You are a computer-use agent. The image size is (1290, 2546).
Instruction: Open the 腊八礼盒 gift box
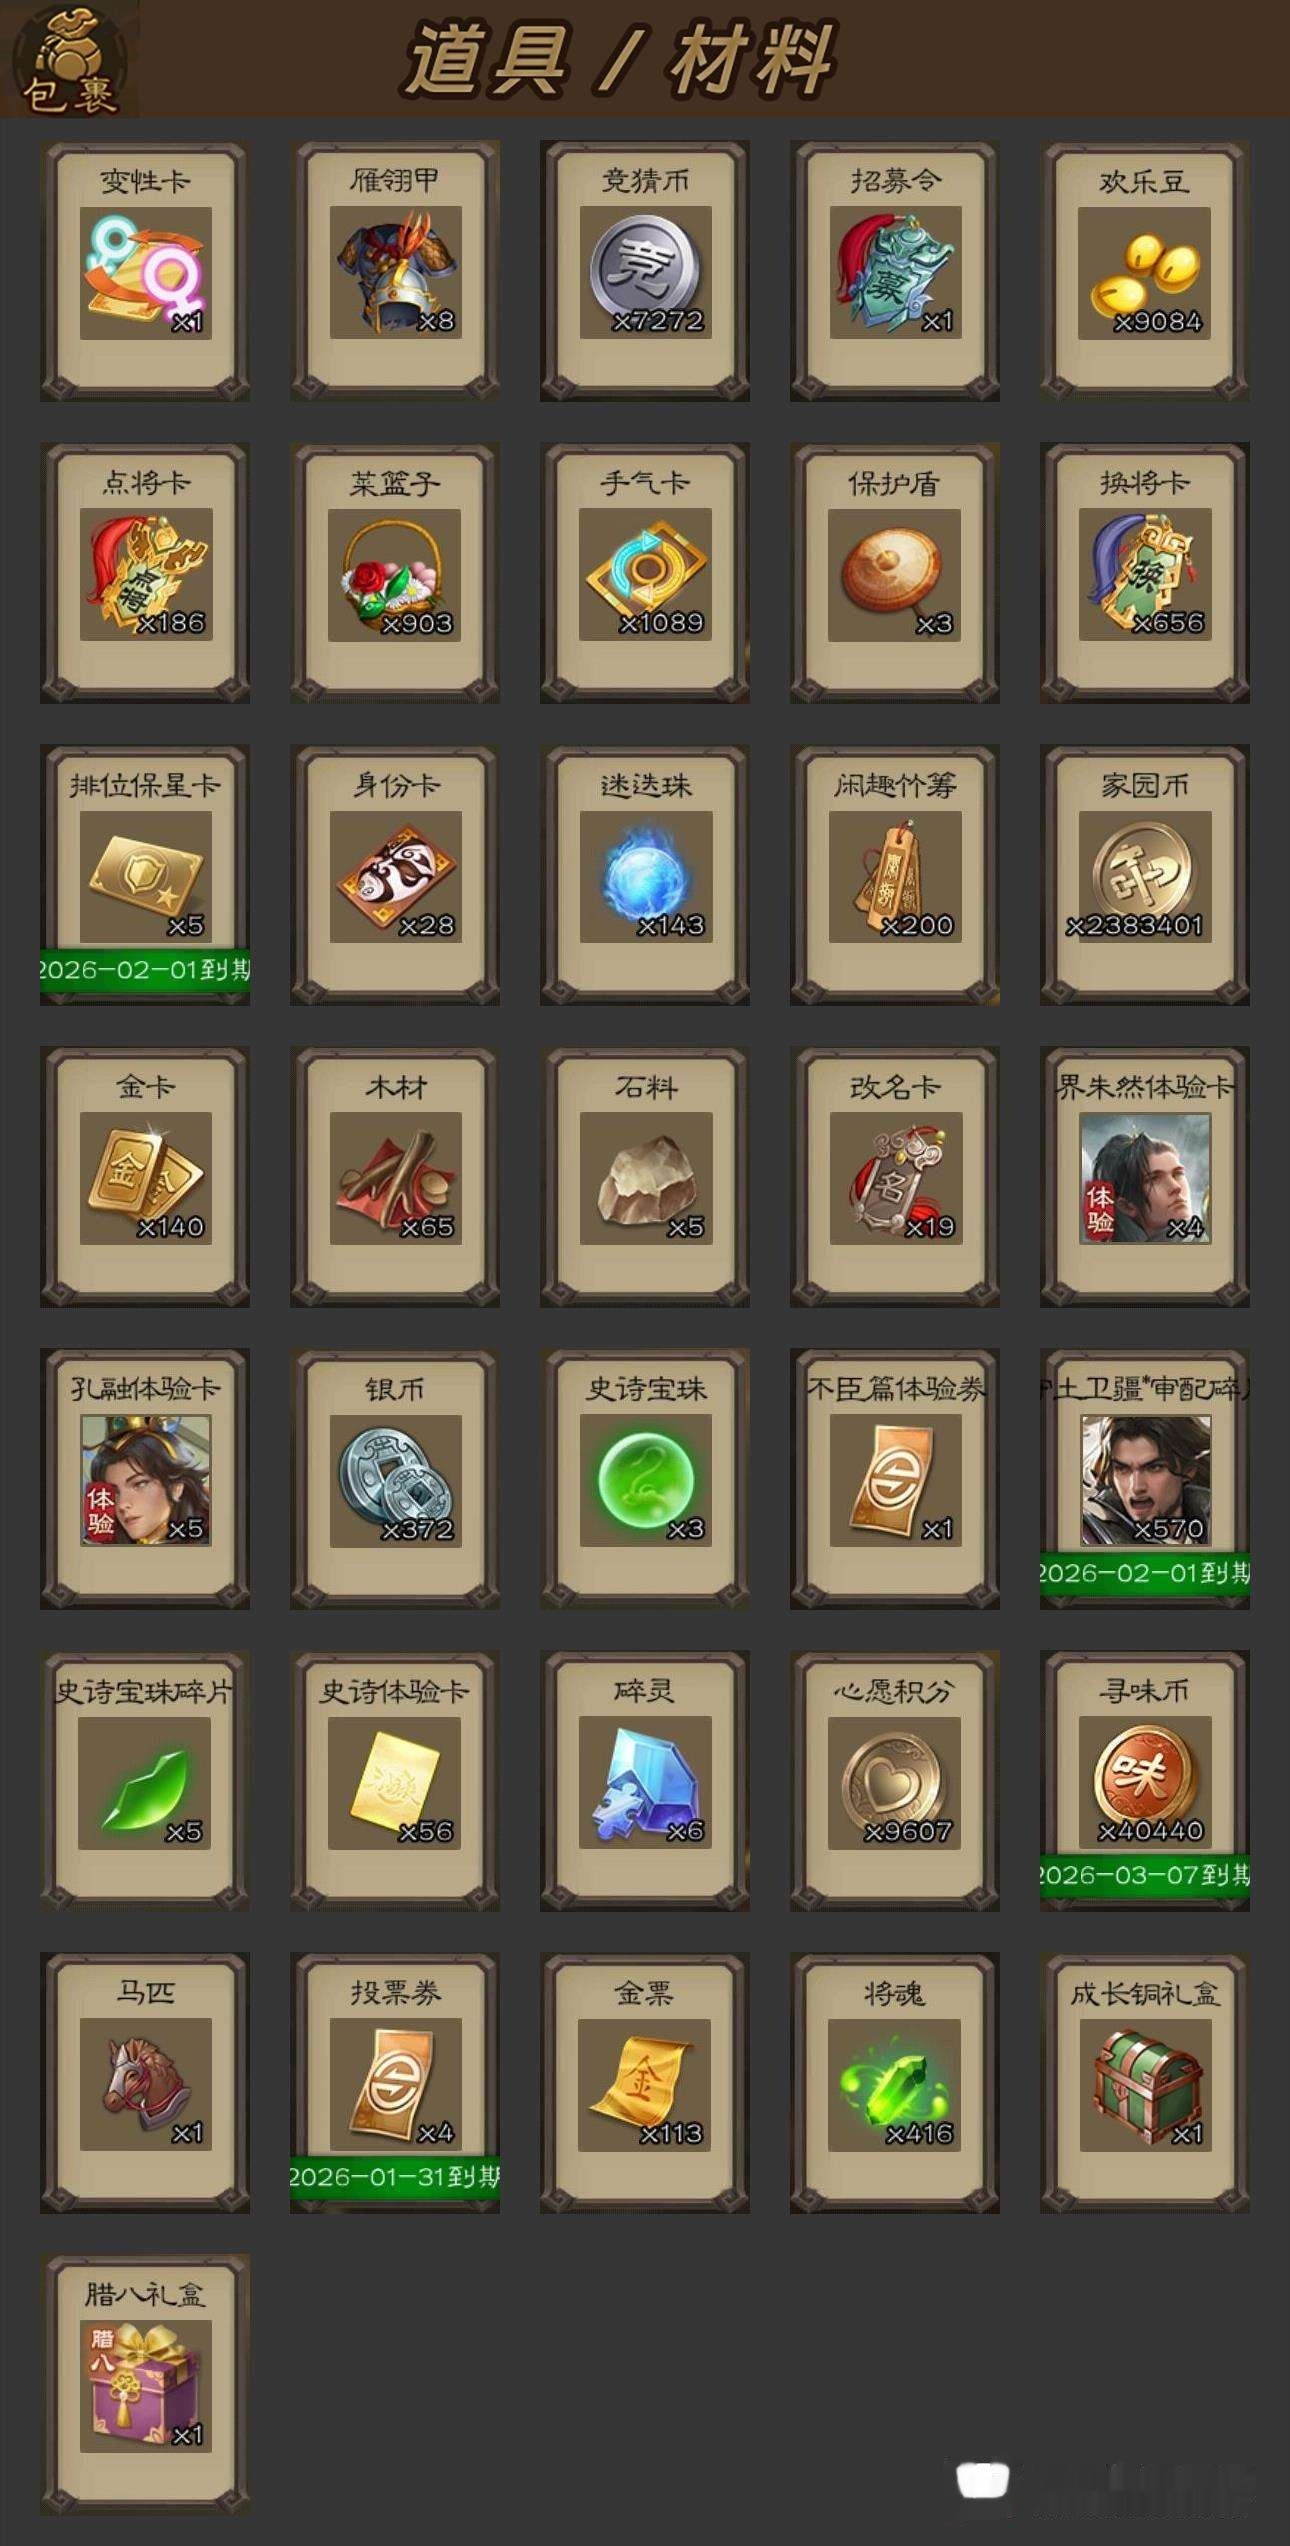[145, 2385]
